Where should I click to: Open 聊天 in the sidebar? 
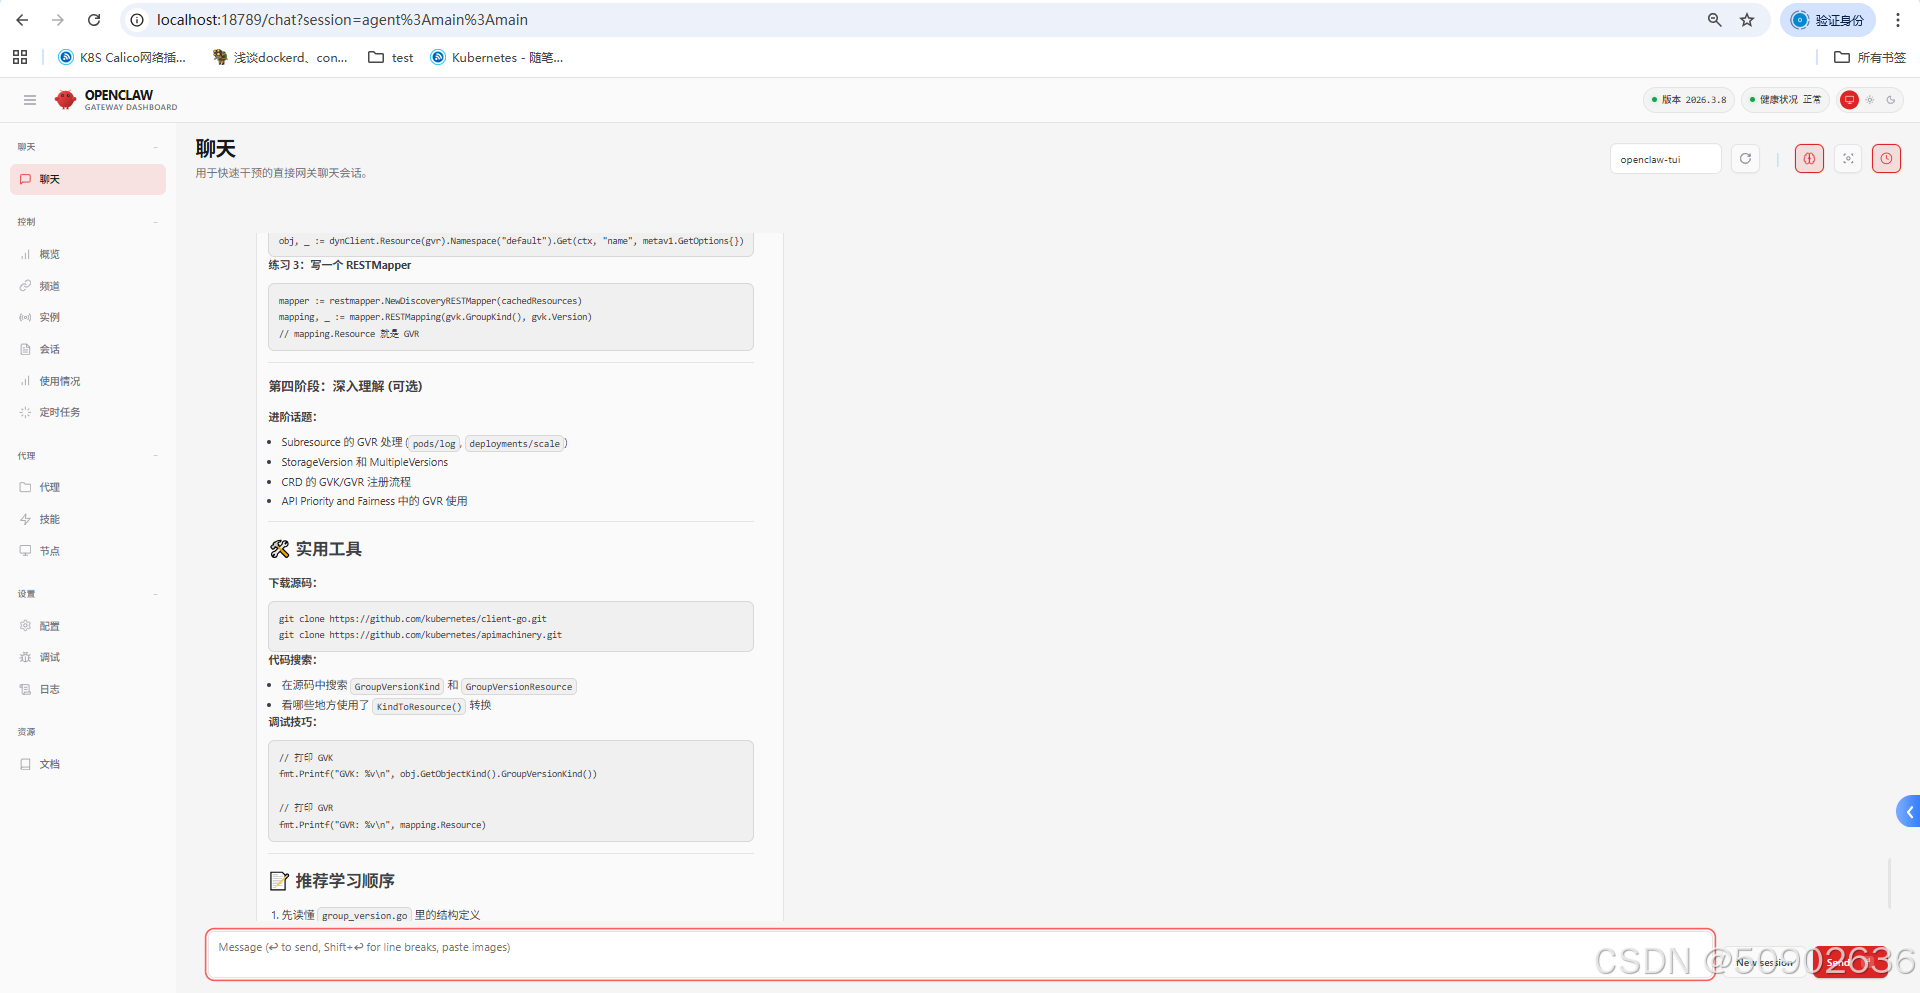pos(88,179)
